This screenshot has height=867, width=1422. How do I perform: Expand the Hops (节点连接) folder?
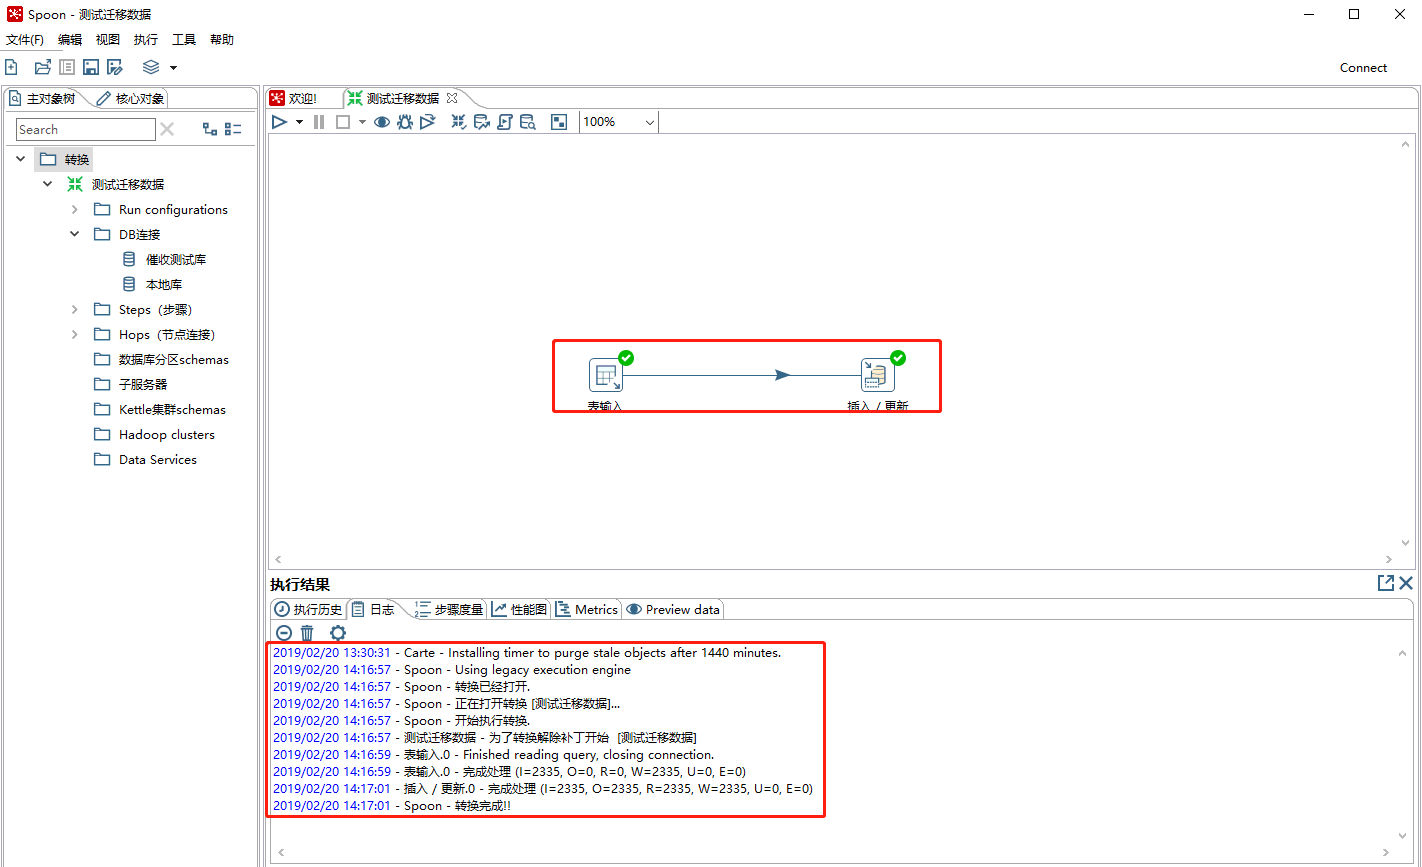tap(74, 334)
